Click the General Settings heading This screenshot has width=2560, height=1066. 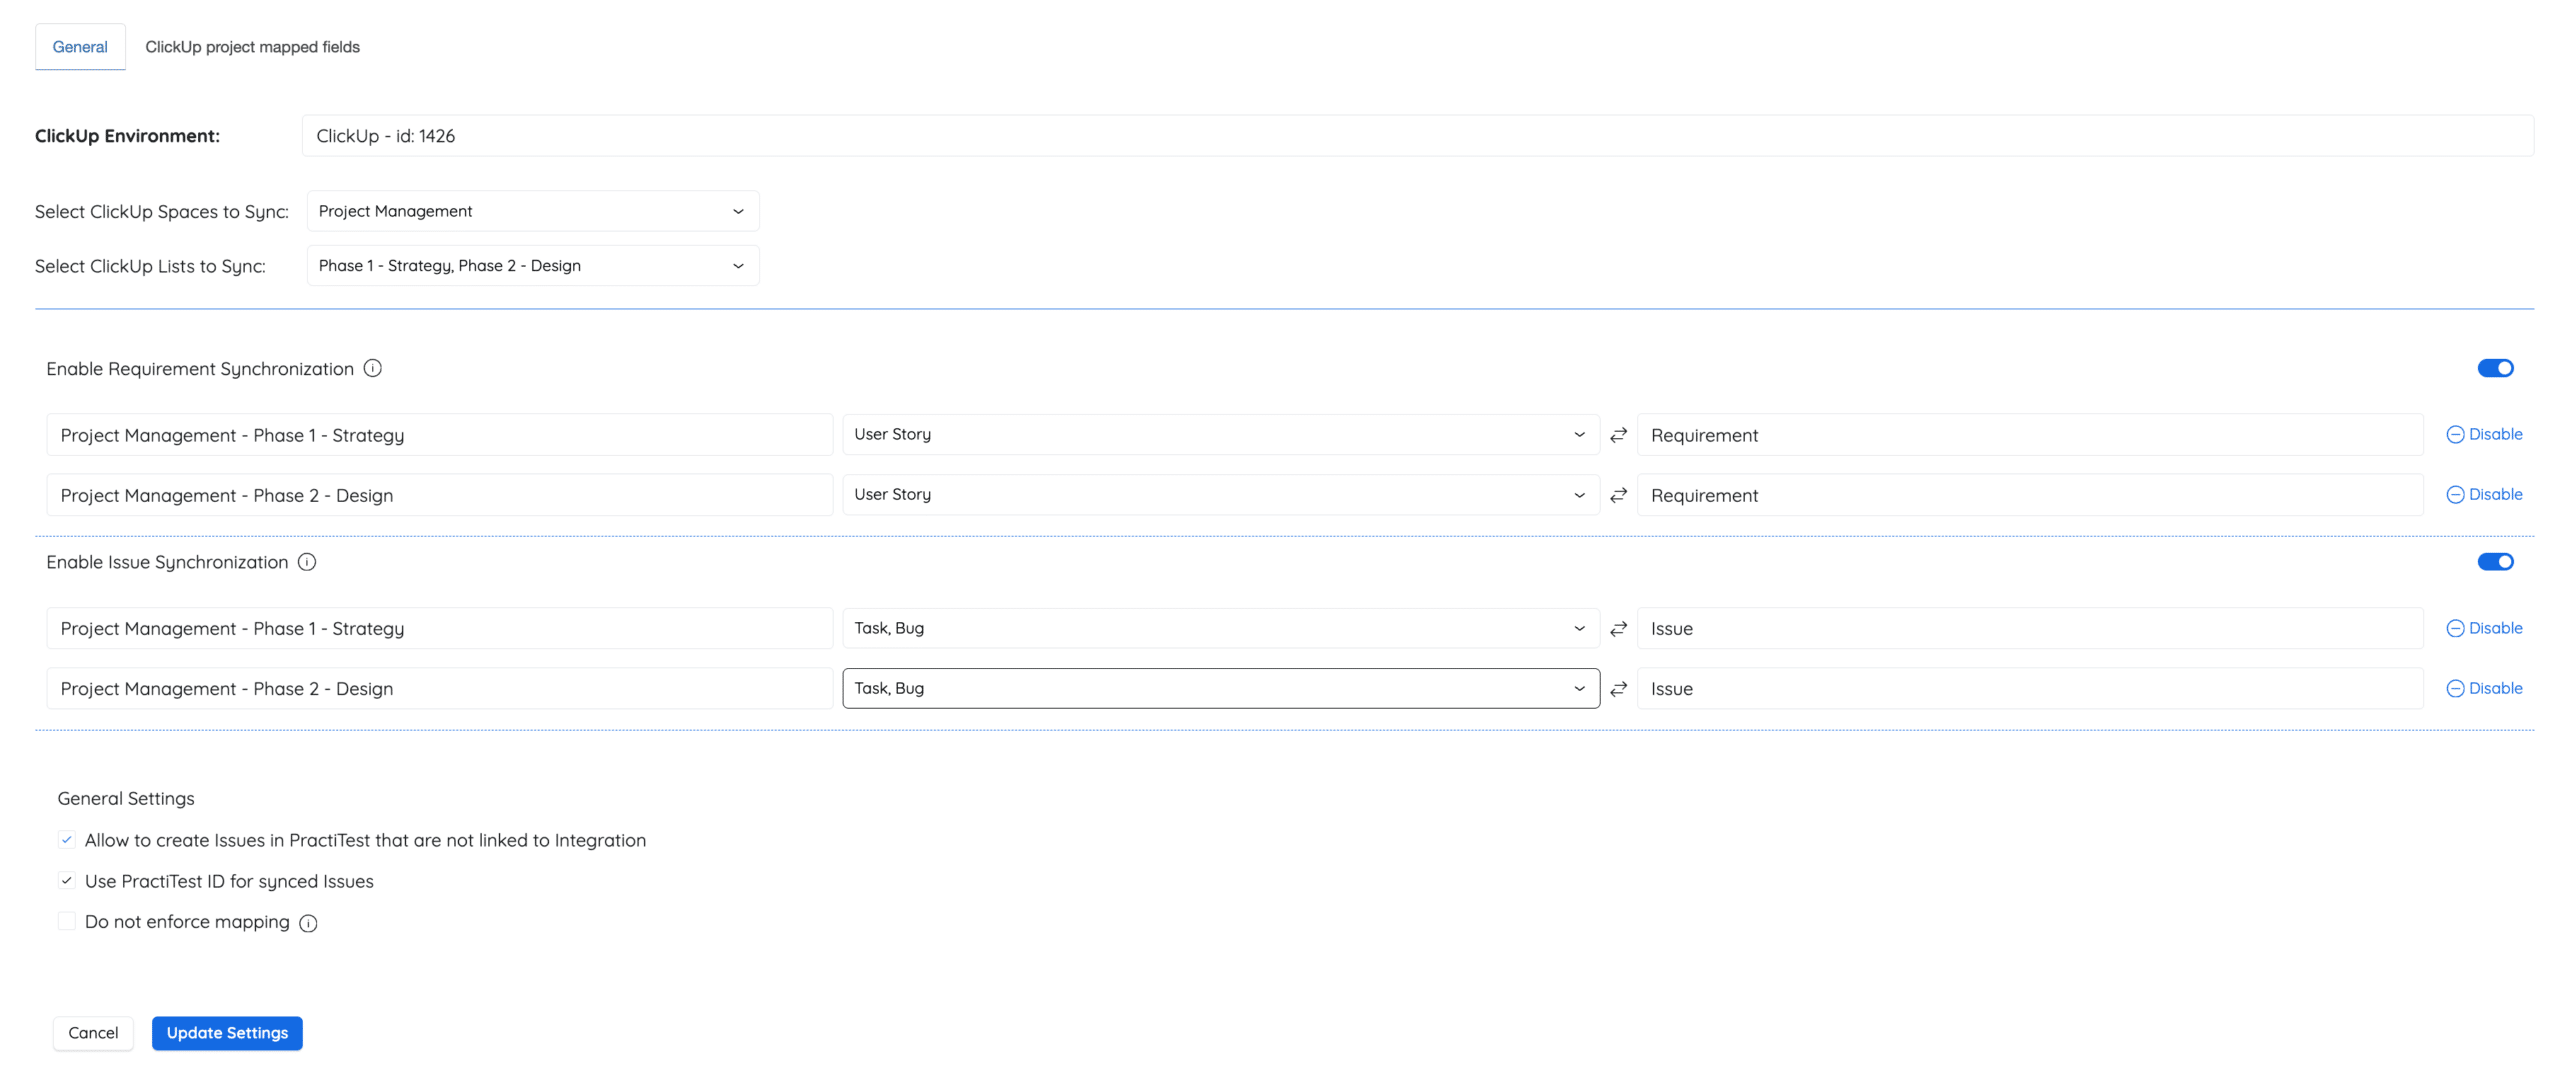point(126,799)
